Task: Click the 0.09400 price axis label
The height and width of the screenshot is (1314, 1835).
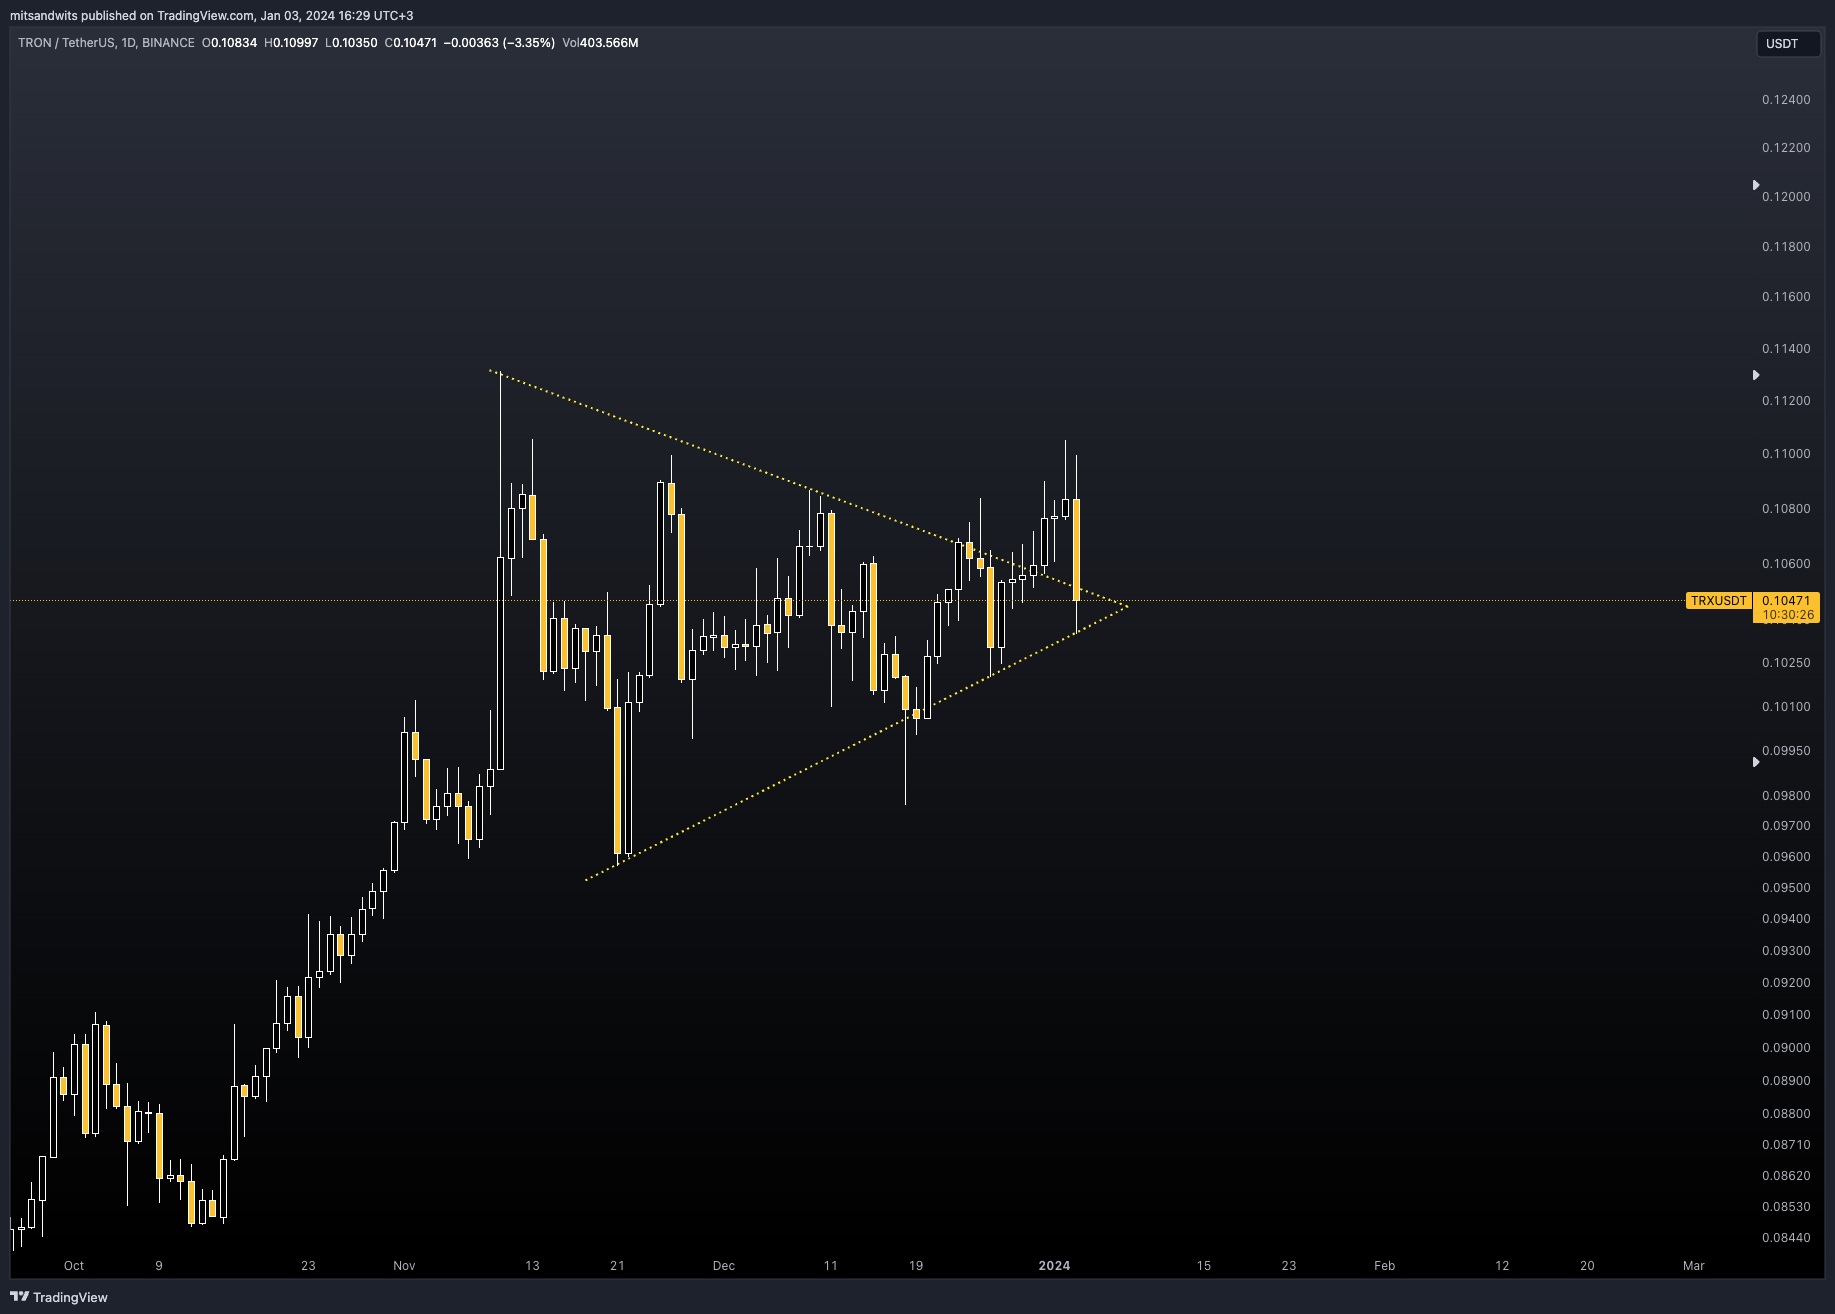Action: 1786,919
